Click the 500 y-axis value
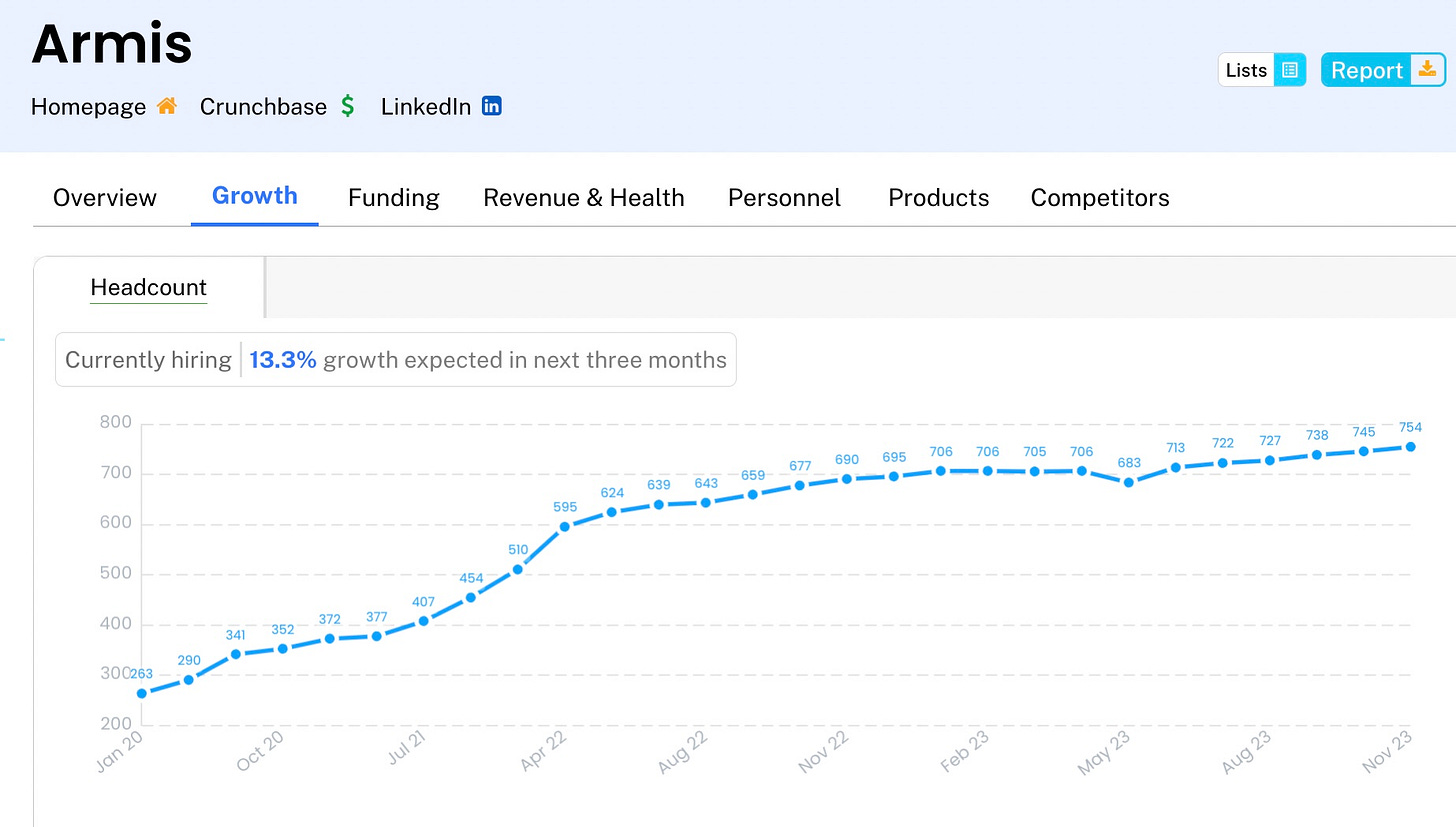Viewport: 1456px width, 827px height. (116, 574)
